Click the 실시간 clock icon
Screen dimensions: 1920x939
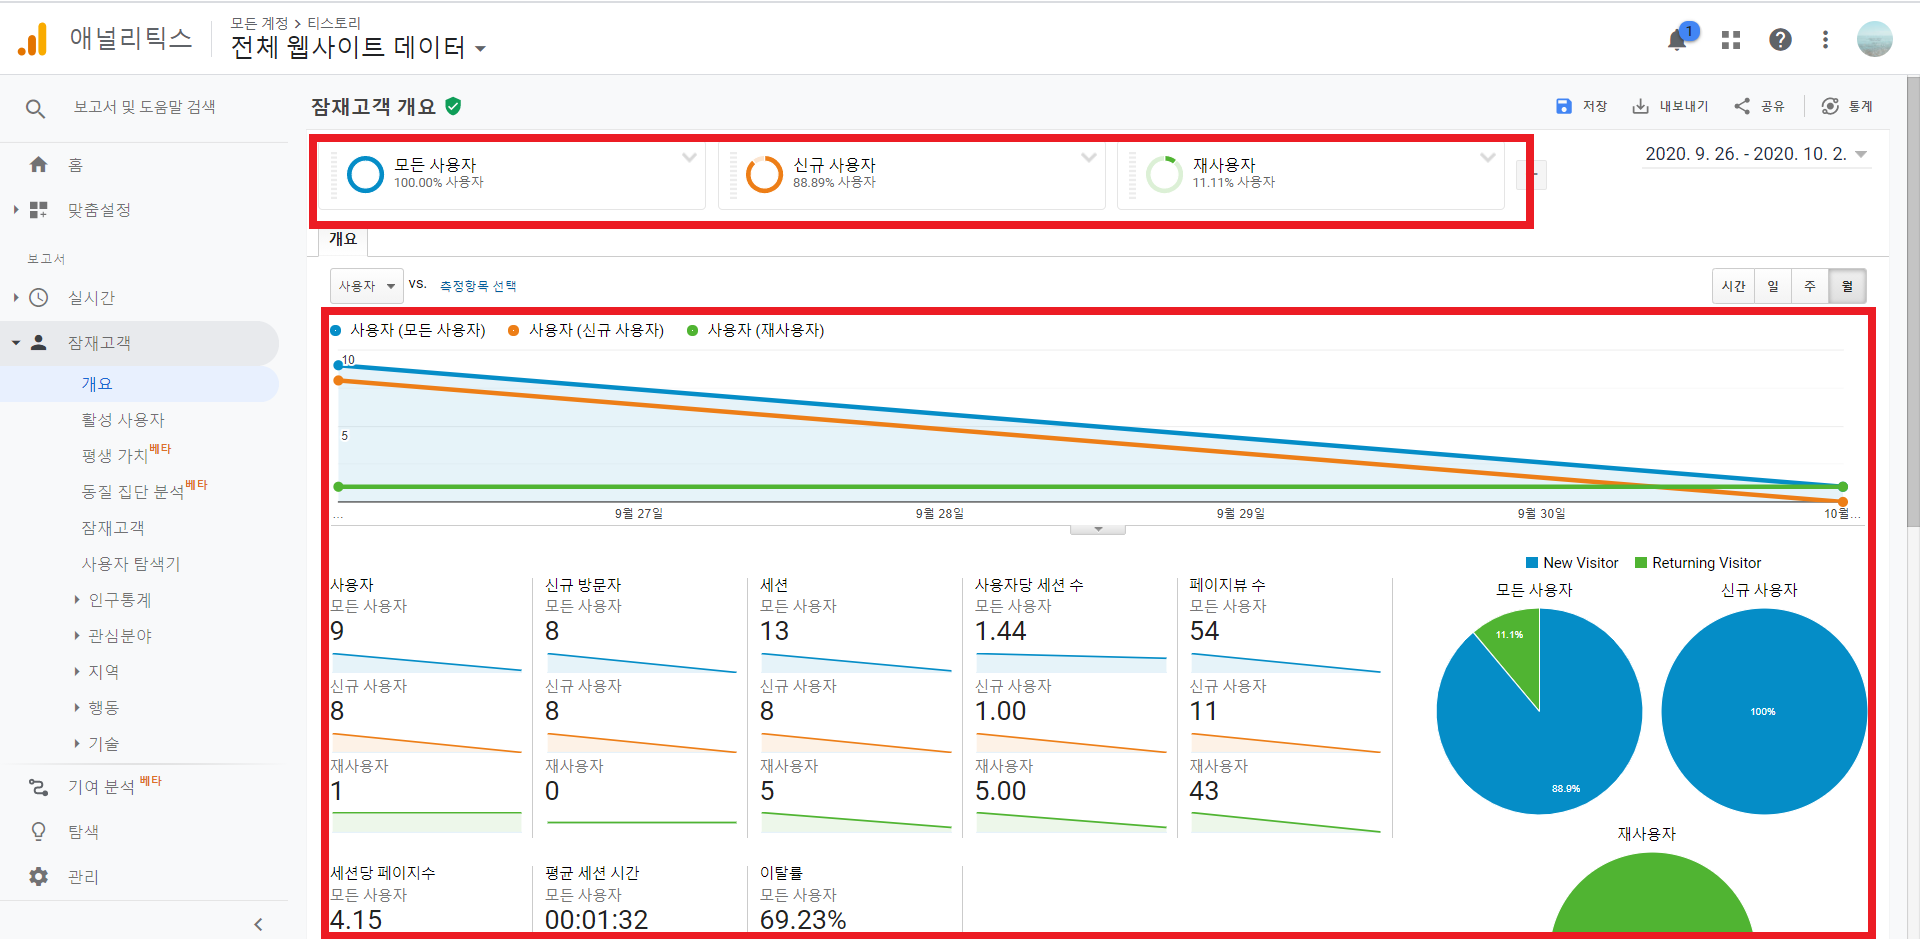[38, 297]
